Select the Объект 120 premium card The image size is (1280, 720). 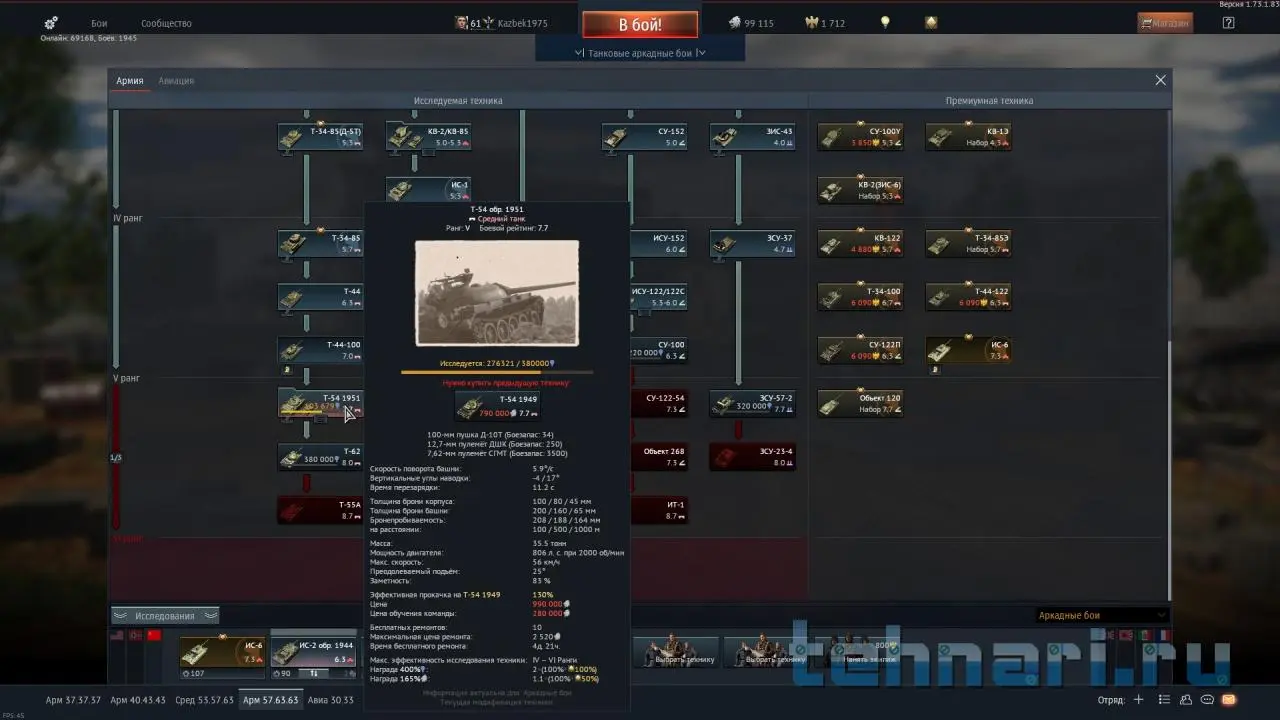pyautogui.click(x=860, y=403)
